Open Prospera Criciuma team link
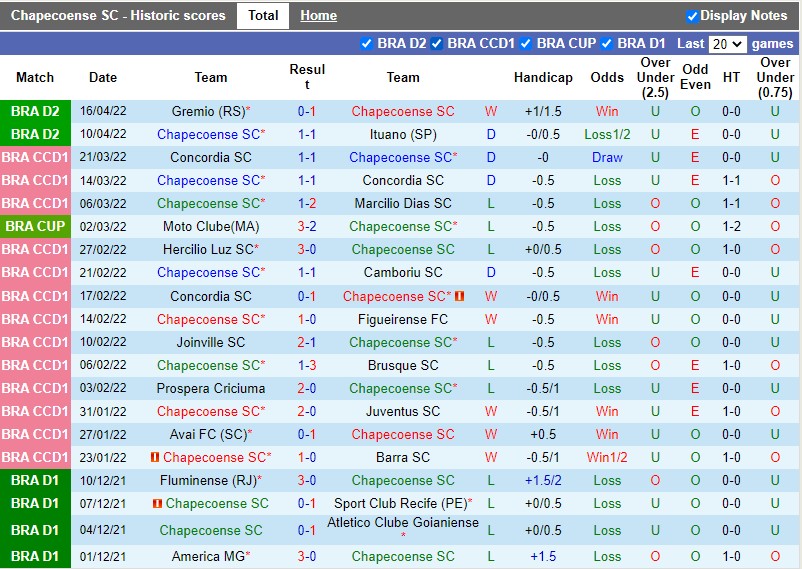Screen dimensions: 802x569 click(x=211, y=388)
